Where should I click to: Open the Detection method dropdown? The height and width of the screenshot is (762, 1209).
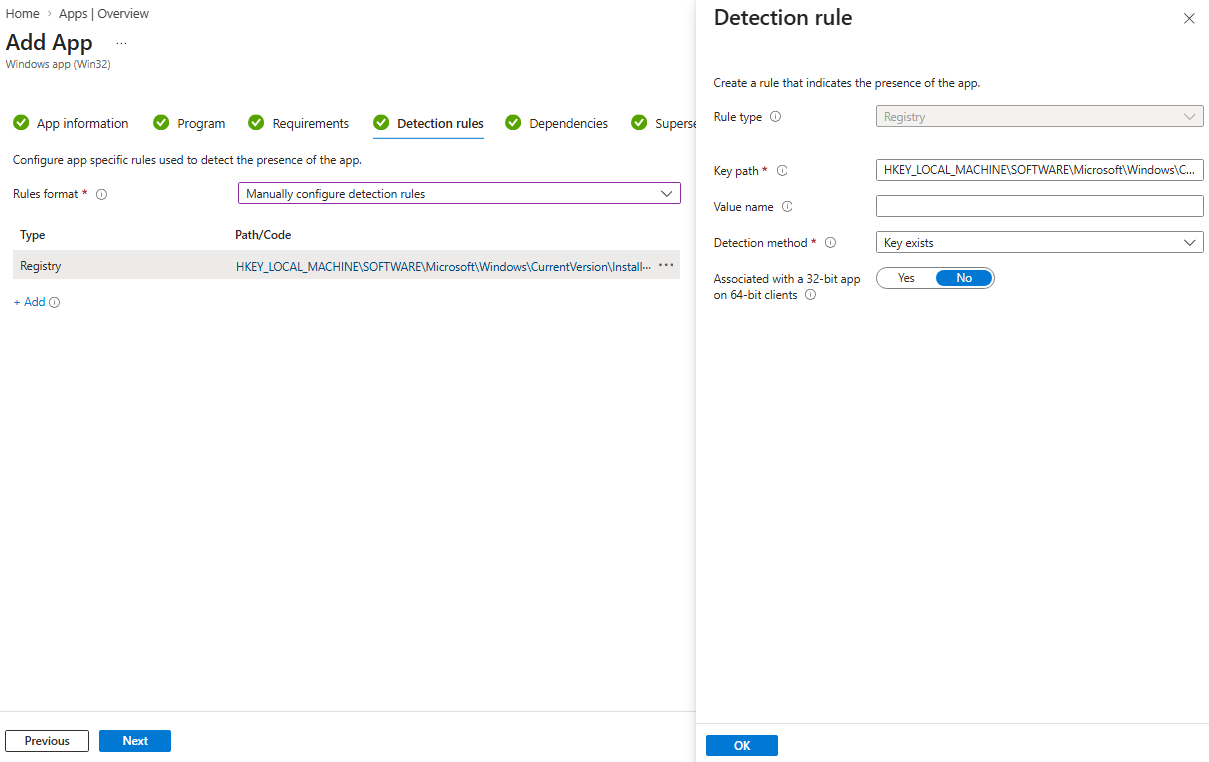[x=1039, y=243]
